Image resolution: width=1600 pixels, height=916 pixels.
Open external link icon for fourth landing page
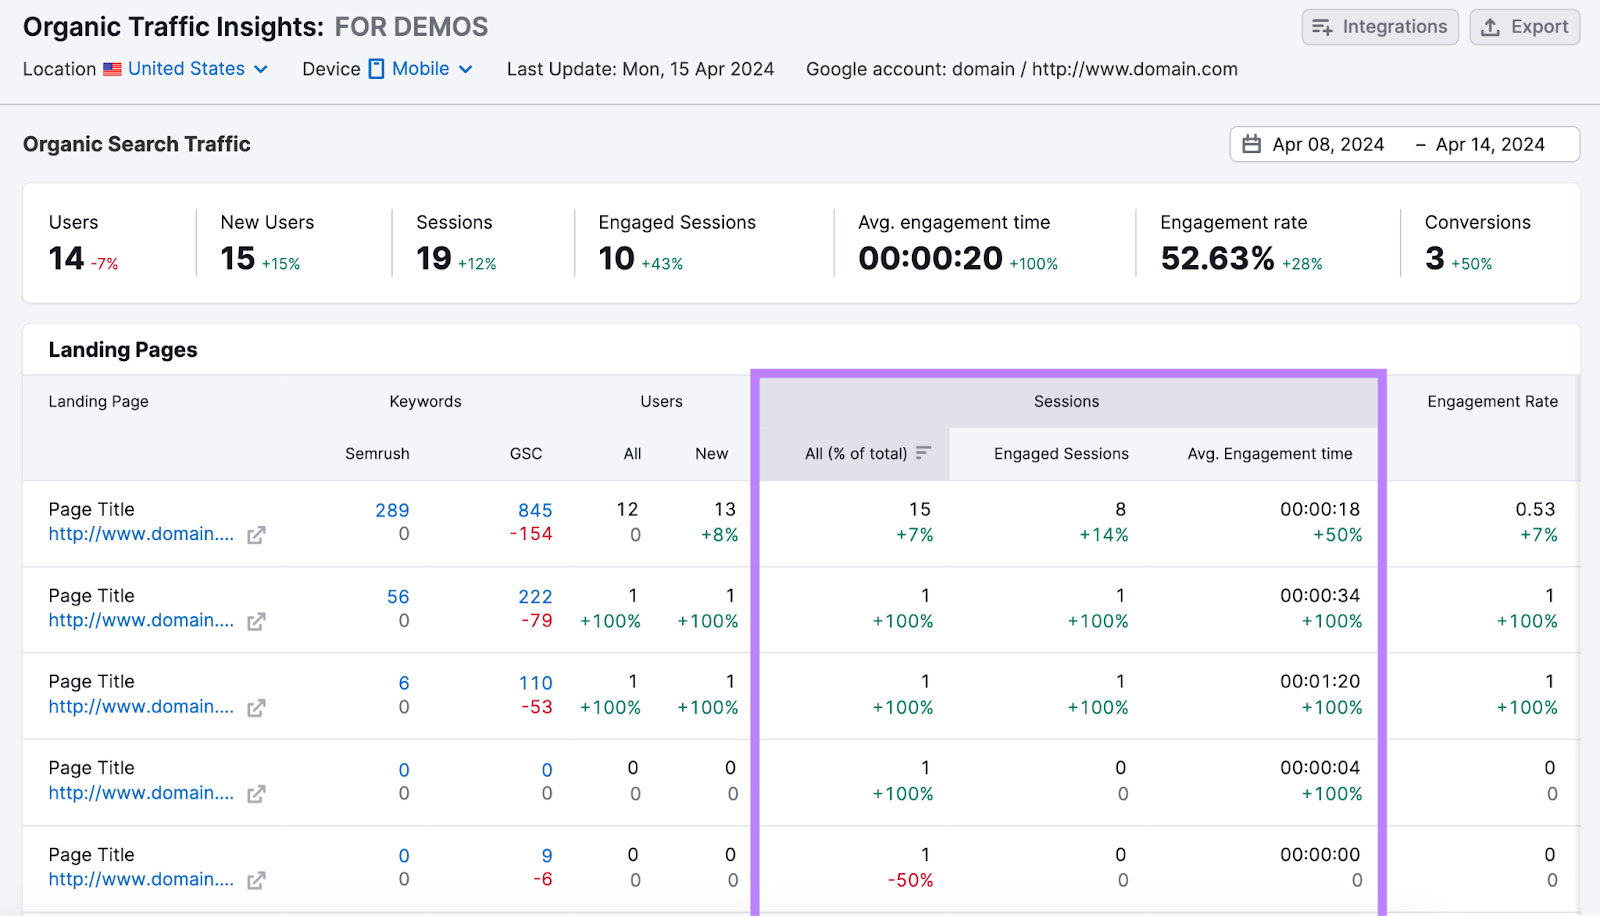tap(256, 794)
